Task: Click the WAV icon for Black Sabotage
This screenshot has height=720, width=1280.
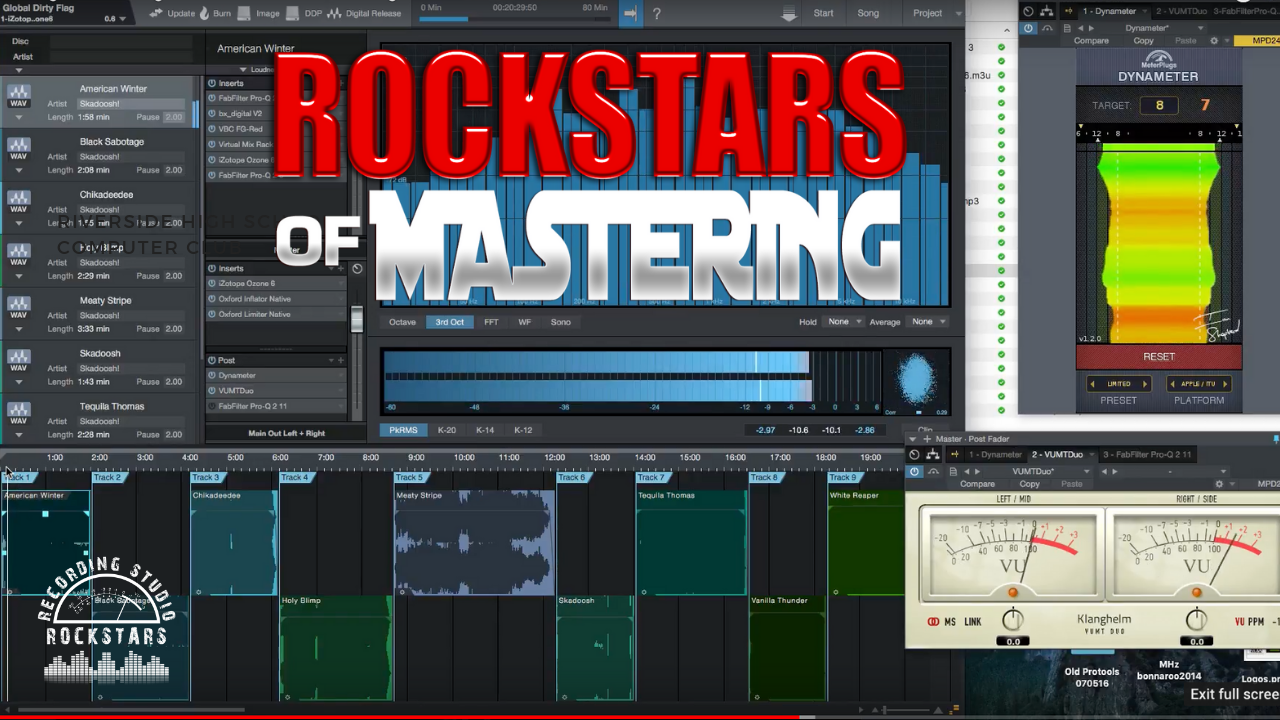Action: [18, 149]
